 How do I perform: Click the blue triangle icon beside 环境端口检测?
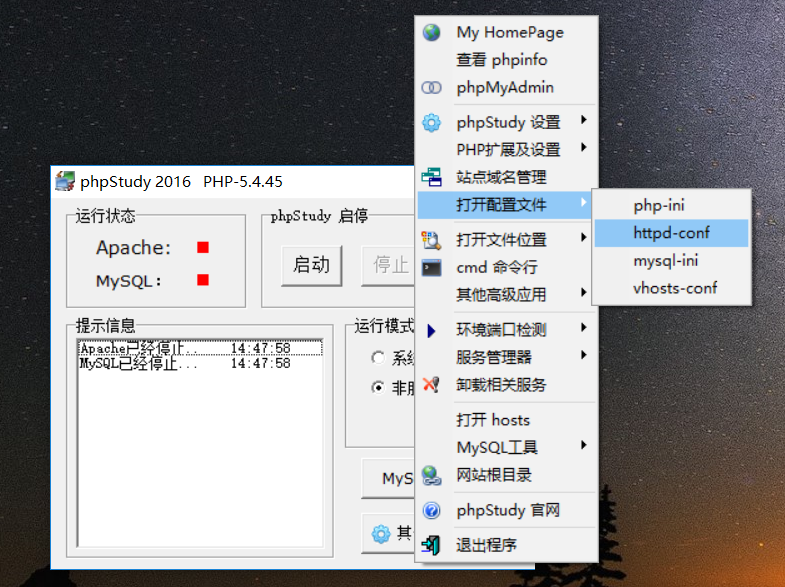pyautogui.click(x=431, y=330)
